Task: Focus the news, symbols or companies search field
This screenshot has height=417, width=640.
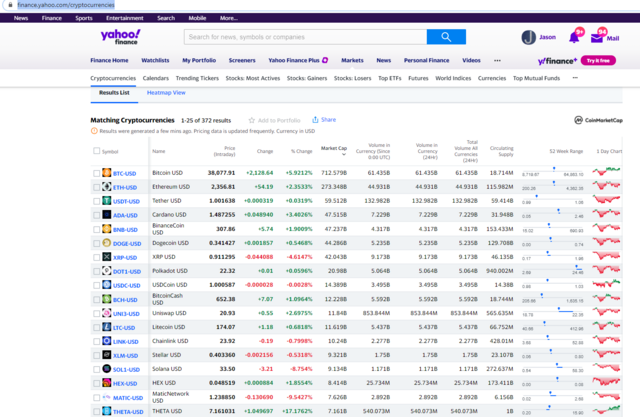Action: tap(305, 37)
